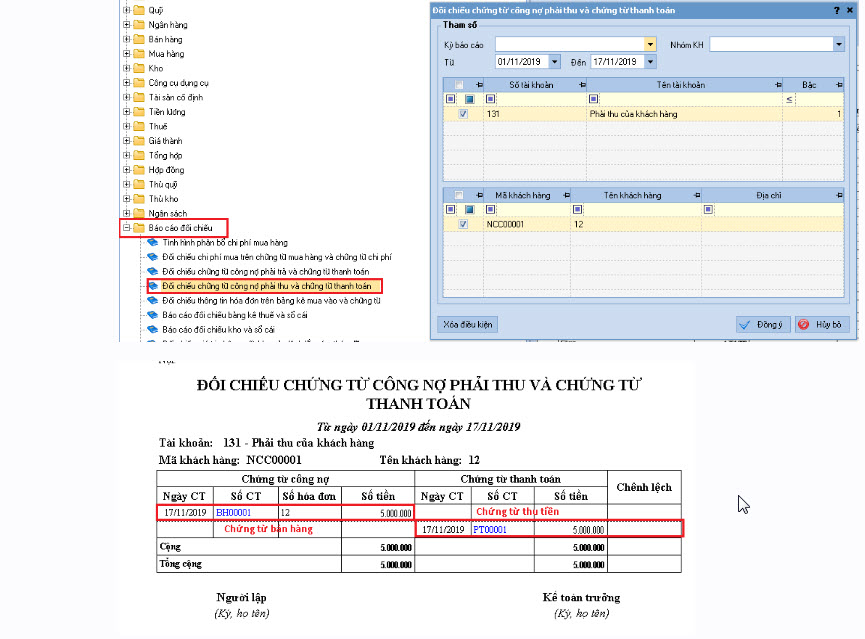The image size is (865, 639).
Task: Toggle select-all checkbox in accounts grid header
Action: (x=459, y=85)
